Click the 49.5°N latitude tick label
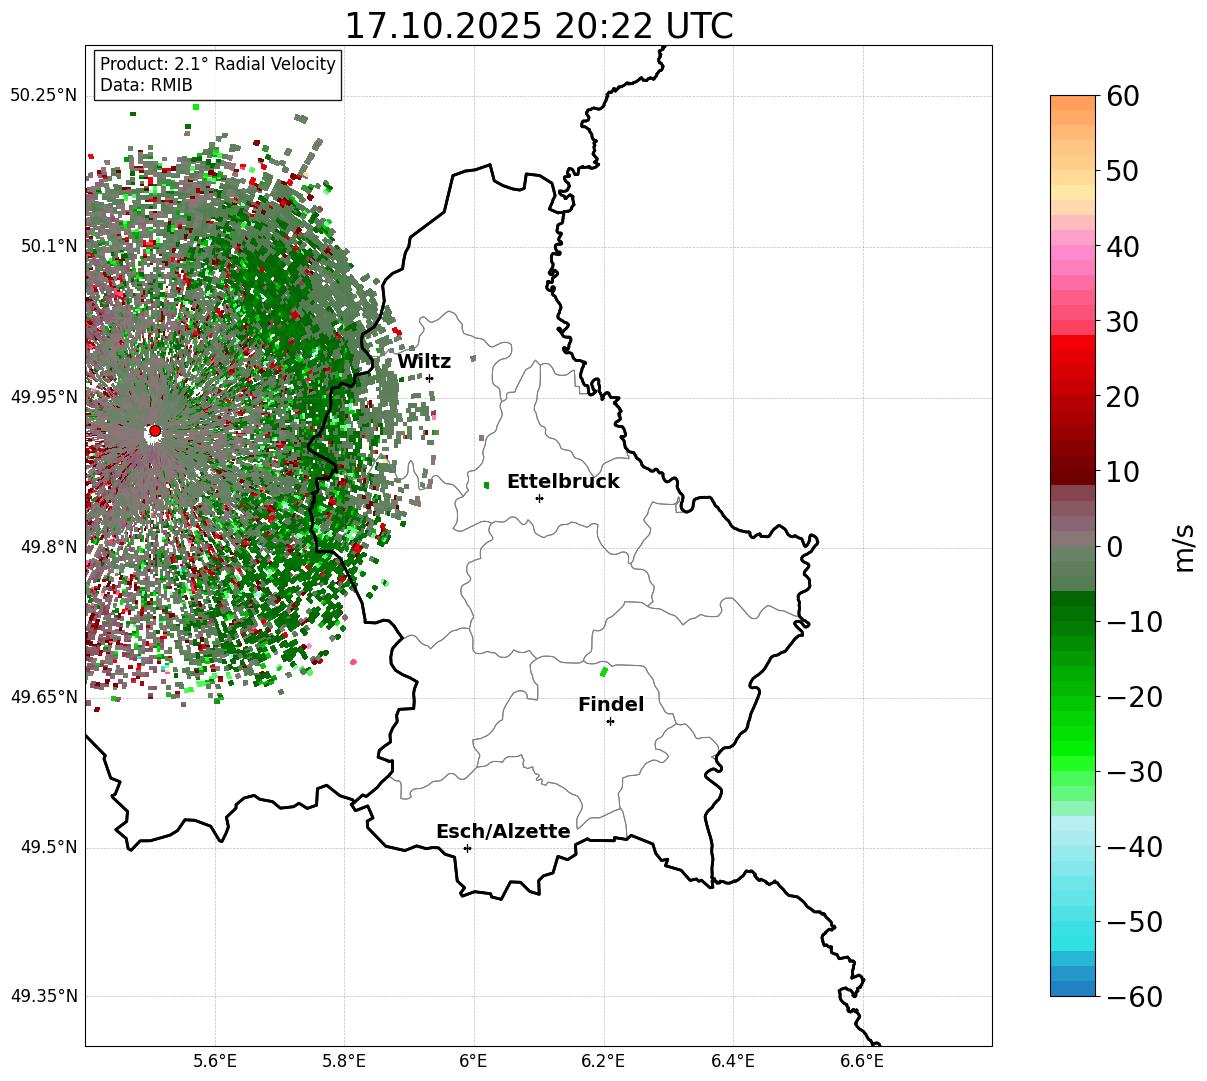The width and height of the screenshot is (1207, 1081). pyautogui.click(x=48, y=847)
